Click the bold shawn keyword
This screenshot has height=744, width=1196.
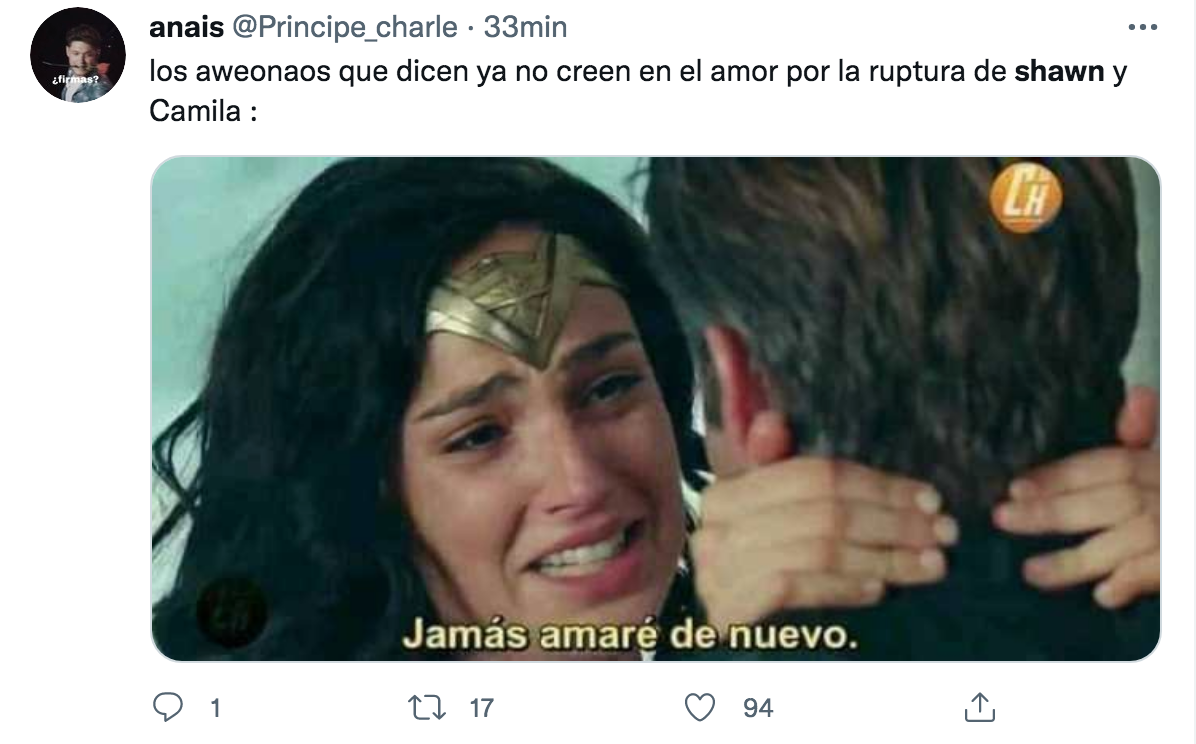coord(1059,71)
